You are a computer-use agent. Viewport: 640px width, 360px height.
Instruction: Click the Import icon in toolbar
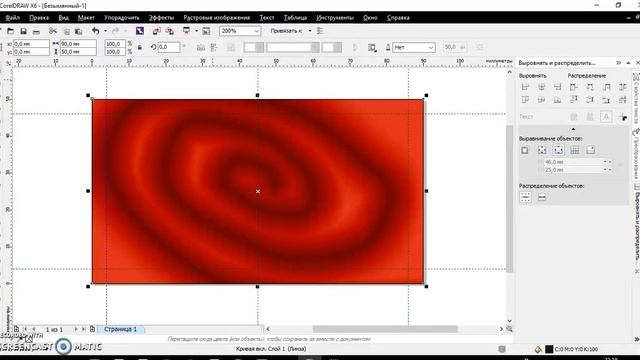pyautogui.click(x=156, y=31)
